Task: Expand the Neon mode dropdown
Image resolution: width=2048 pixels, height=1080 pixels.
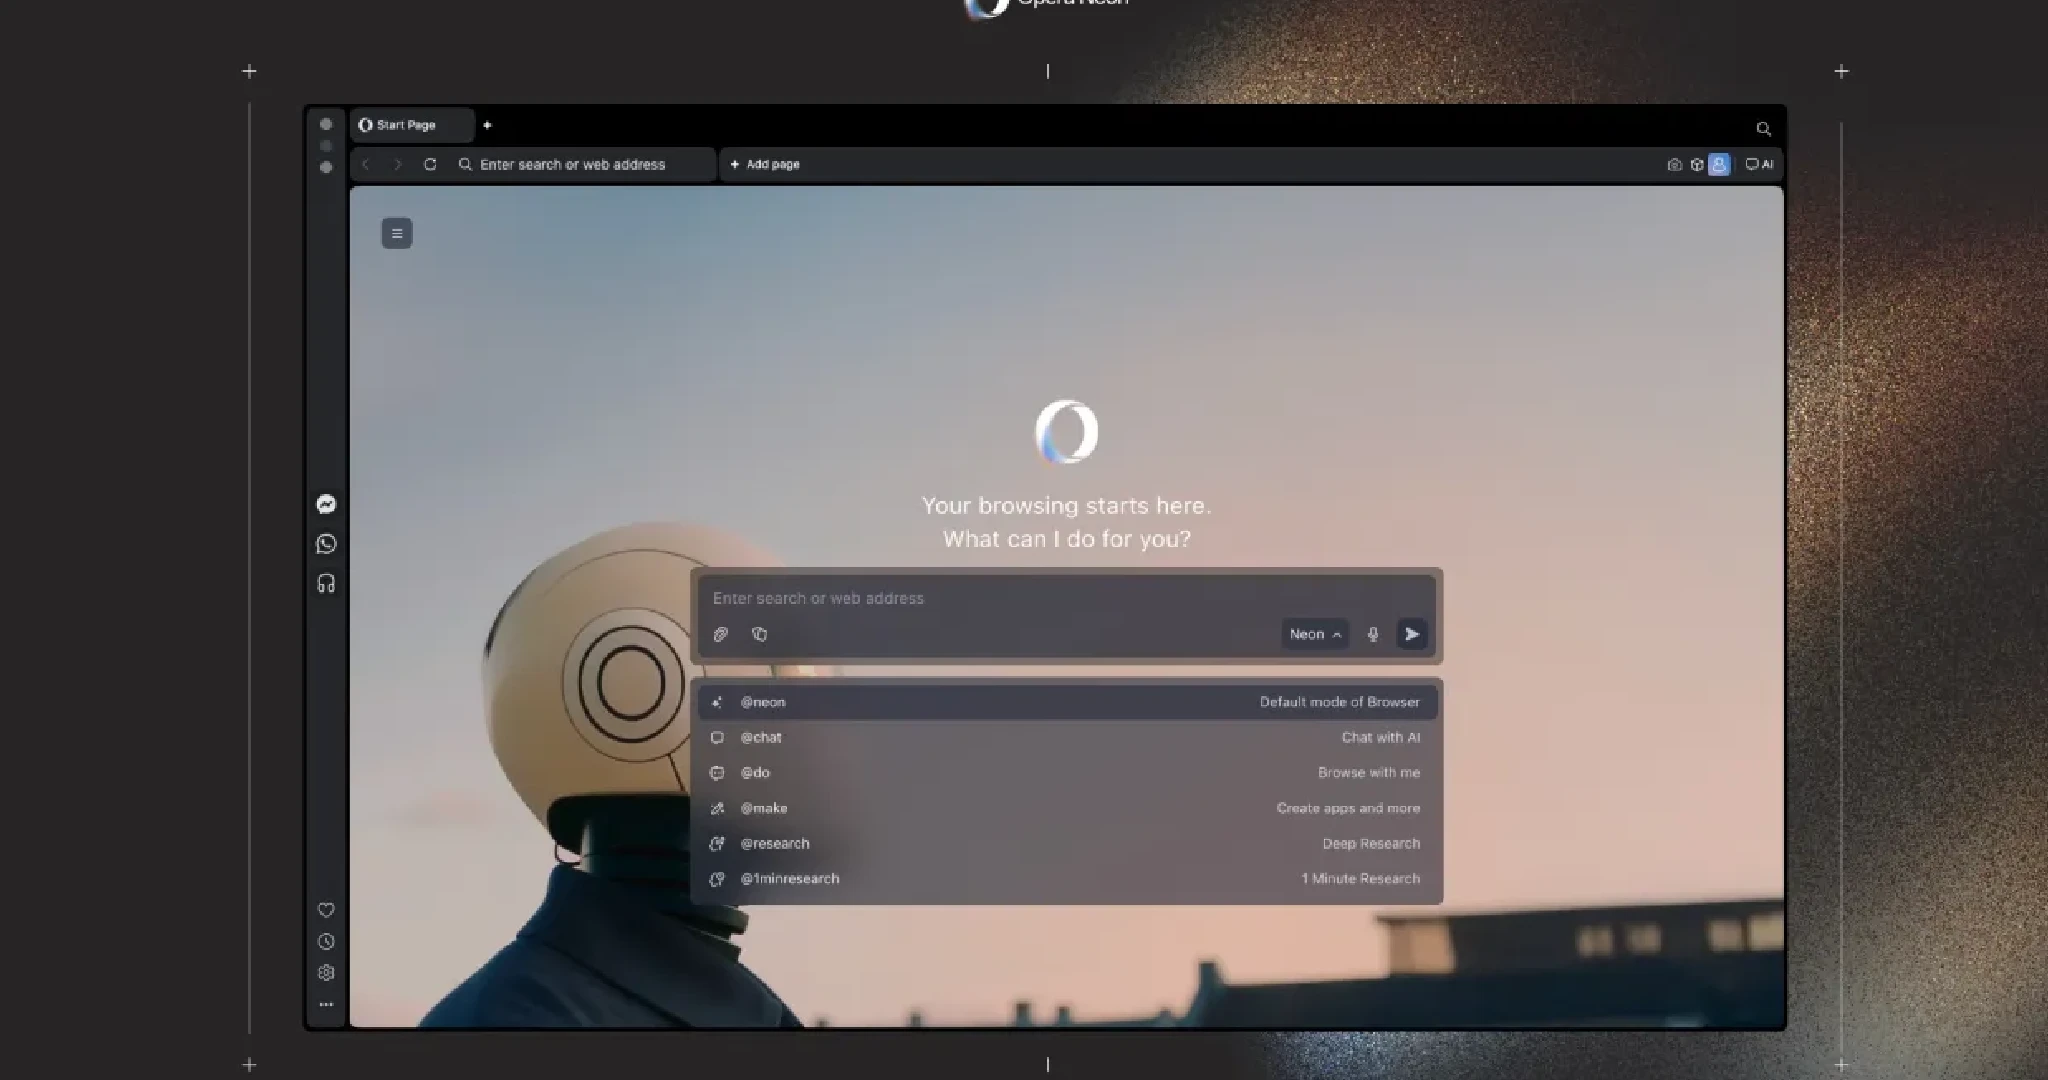Action: pyautogui.click(x=1315, y=634)
